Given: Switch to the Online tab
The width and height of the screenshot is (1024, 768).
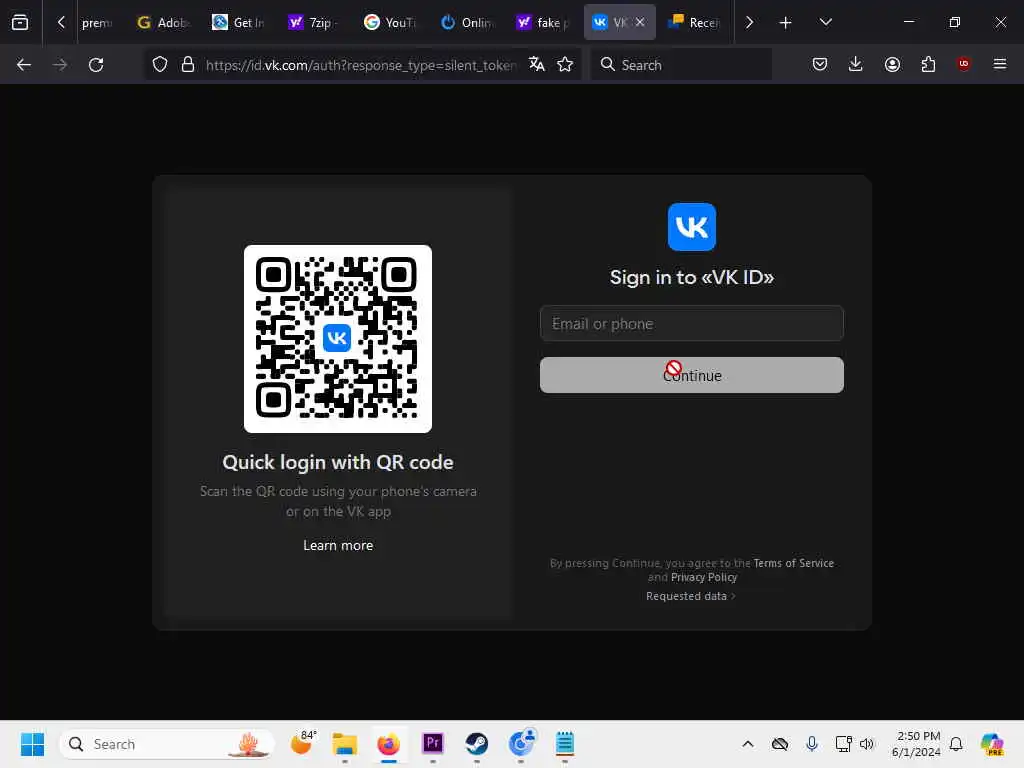Looking at the screenshot, I should click(466, 23).
